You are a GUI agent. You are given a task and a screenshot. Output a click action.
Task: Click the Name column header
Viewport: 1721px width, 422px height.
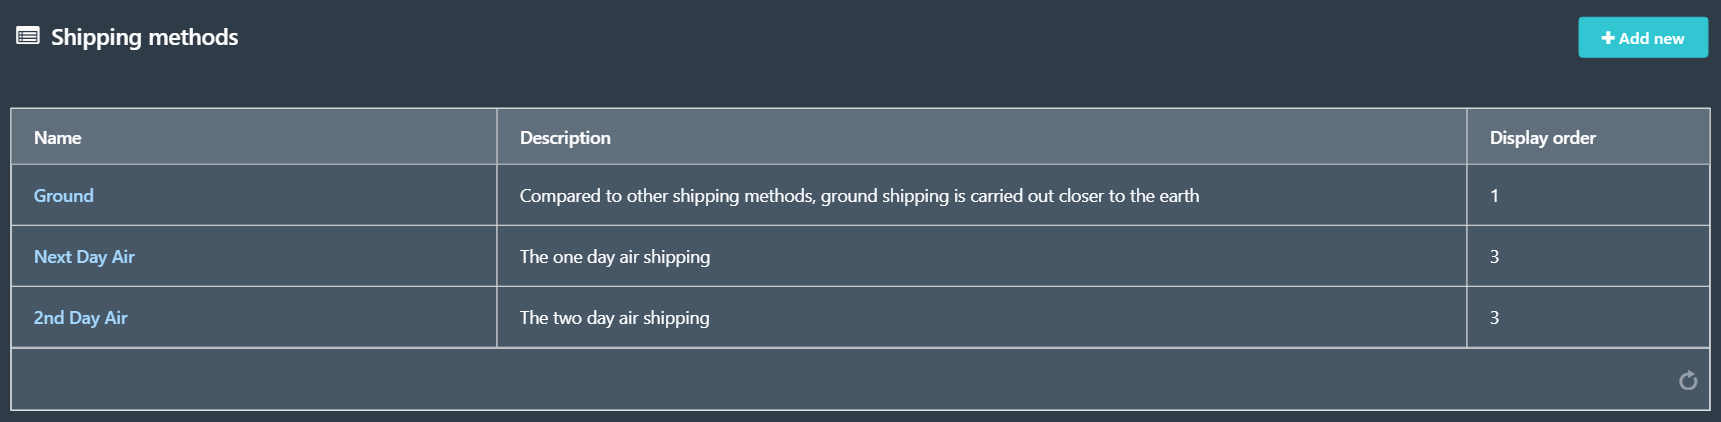(x=254, y=137)
